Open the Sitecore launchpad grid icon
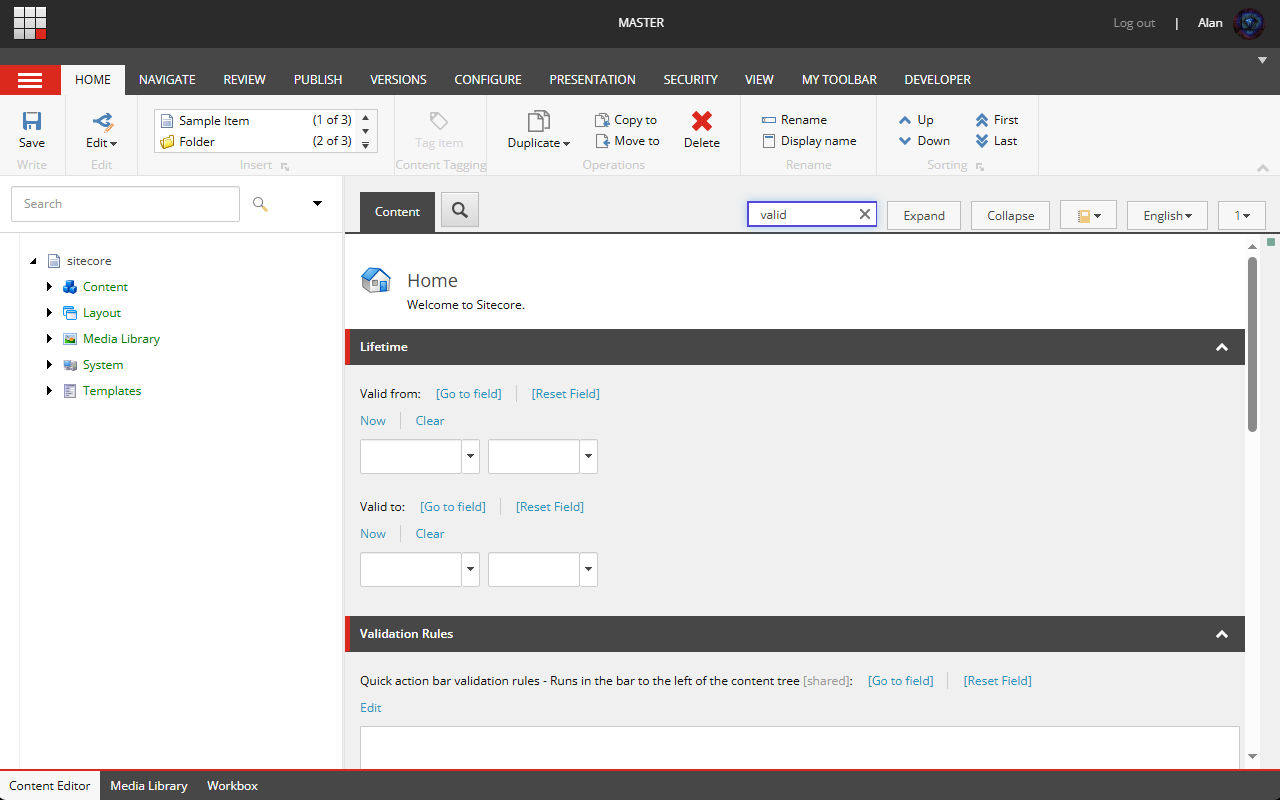This screenshot has width=1280, height=800. 30,23
